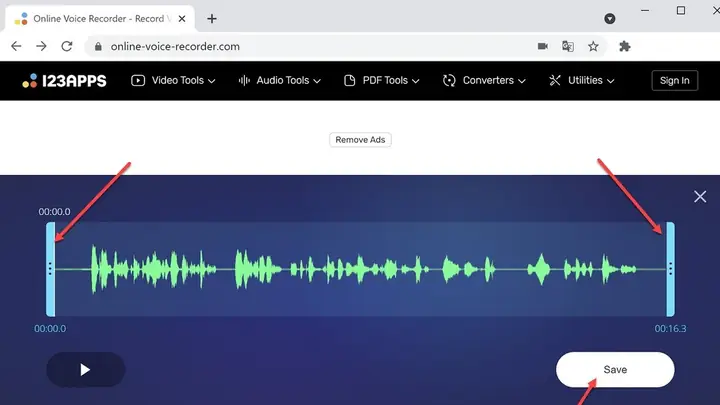This screenshot has height=405, width=720.
Task: Bookmark this page with the star
Action: pos(593,46)
